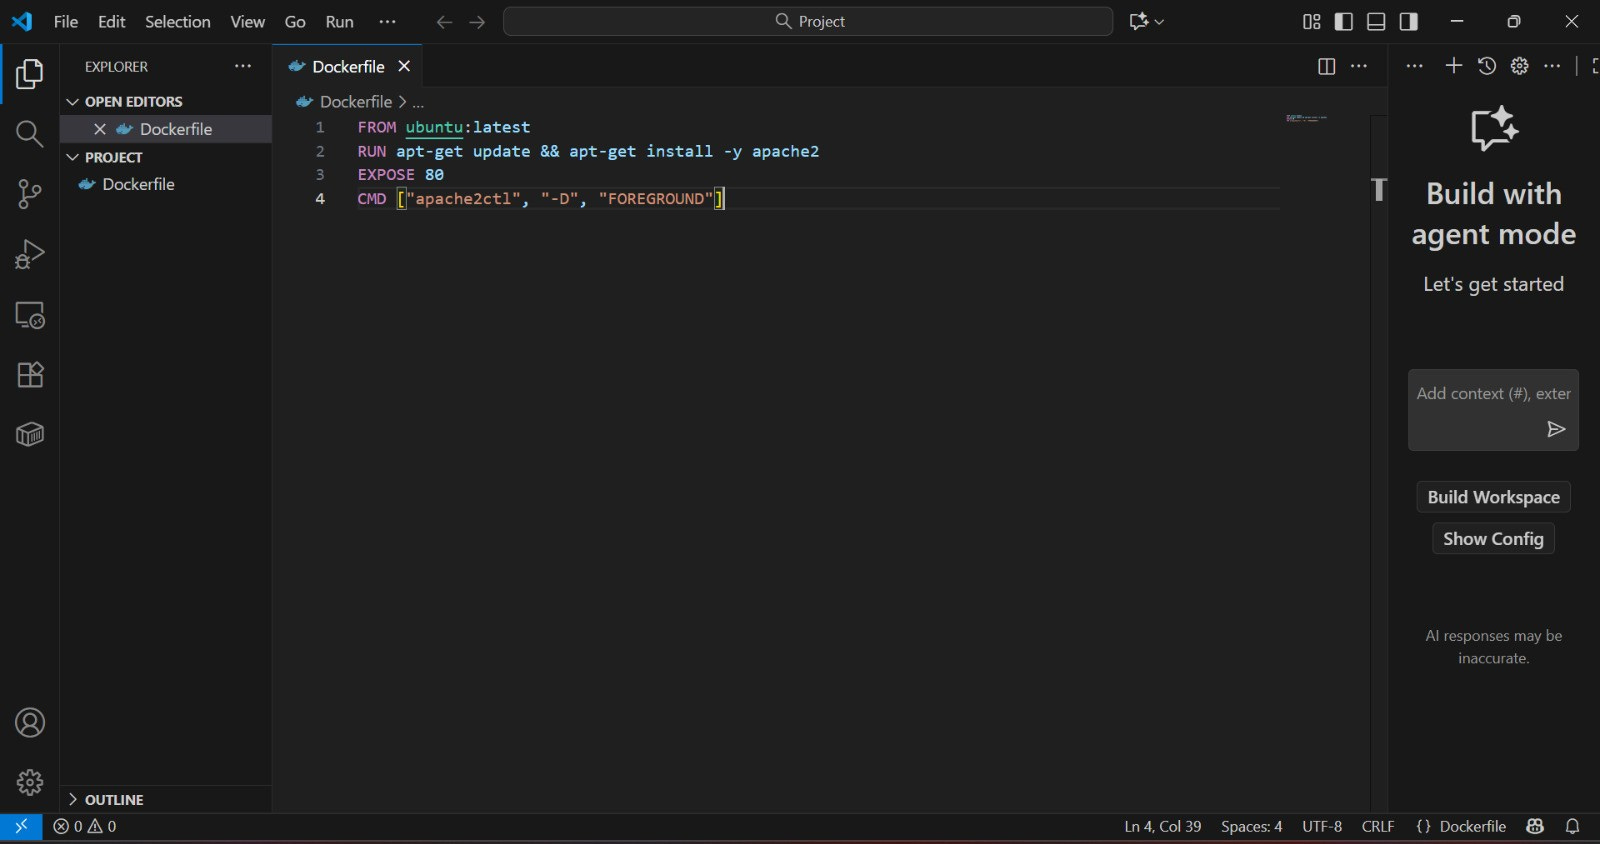Click the EXPOSE keyword on line 3
Screen dimensions: 1600x844
click(386, 175)
